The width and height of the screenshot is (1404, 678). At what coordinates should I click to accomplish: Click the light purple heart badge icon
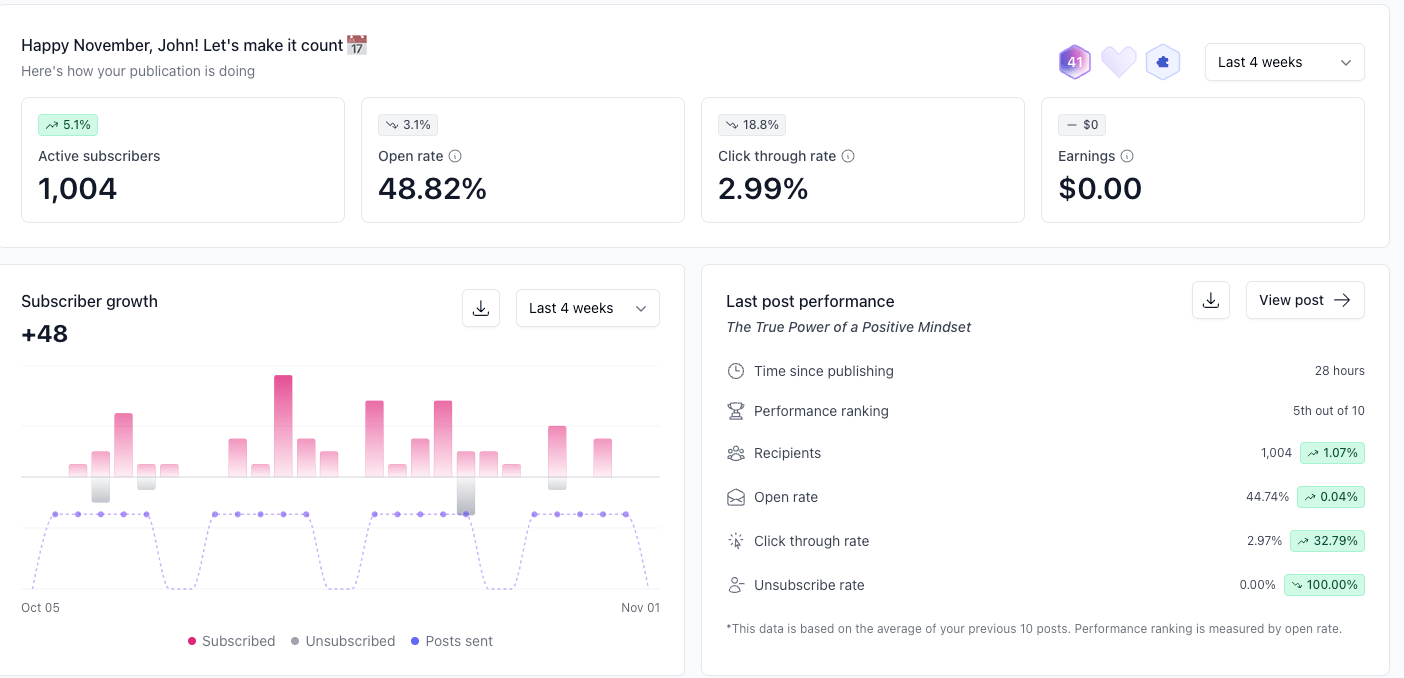pos(1119,62)
